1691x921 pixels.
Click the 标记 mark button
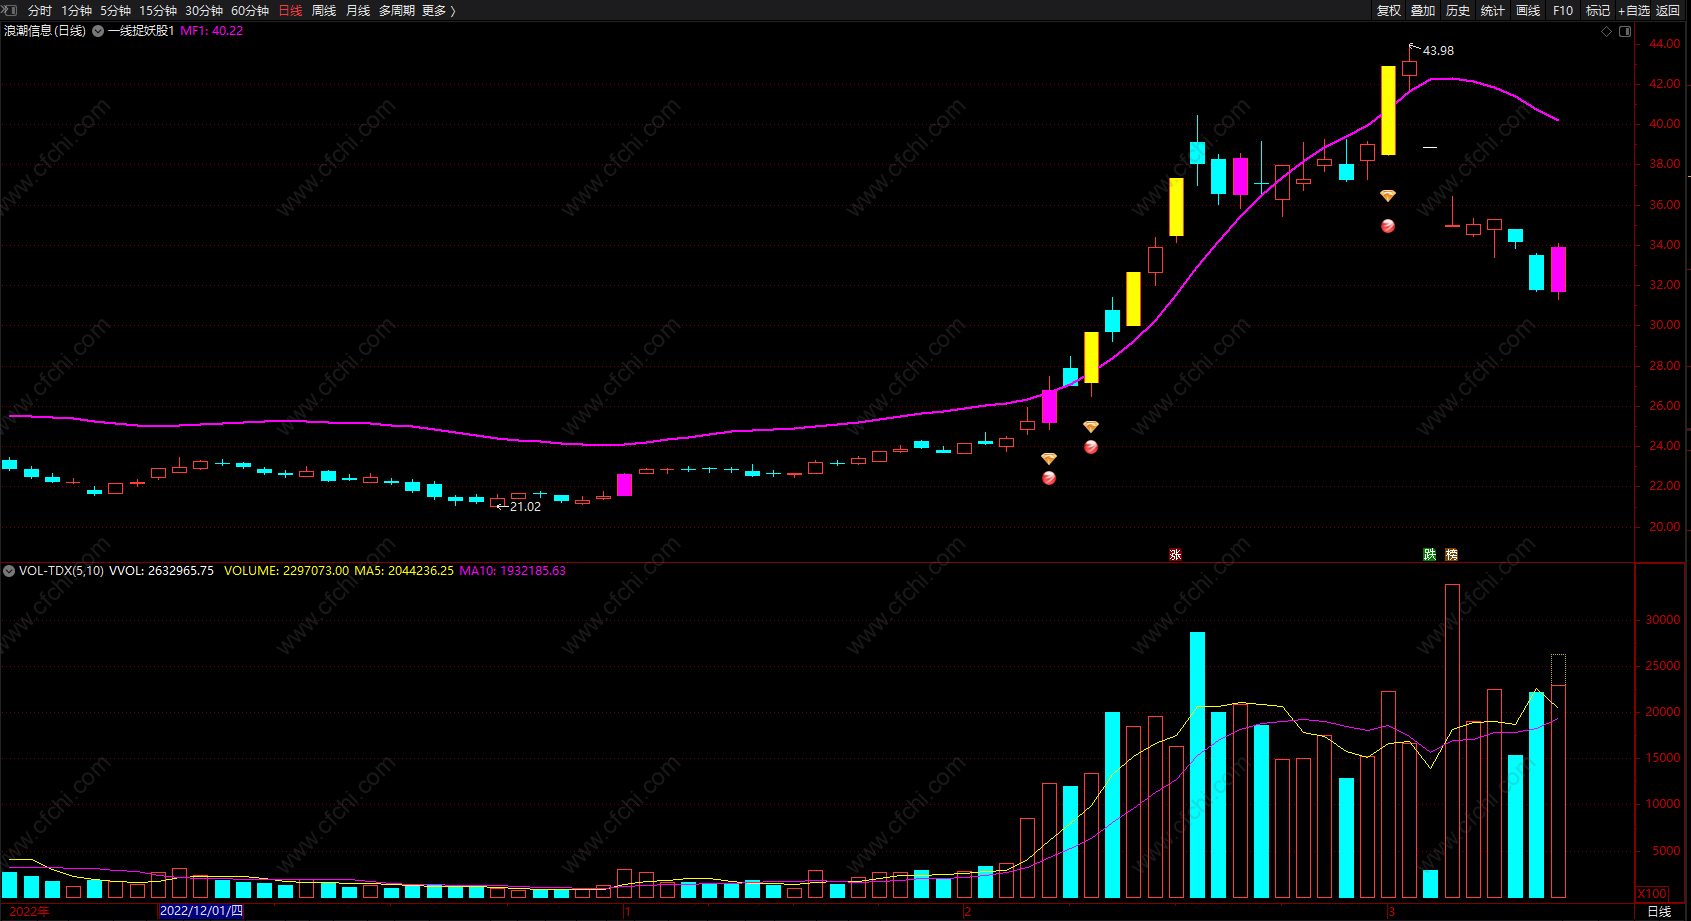1598,10
